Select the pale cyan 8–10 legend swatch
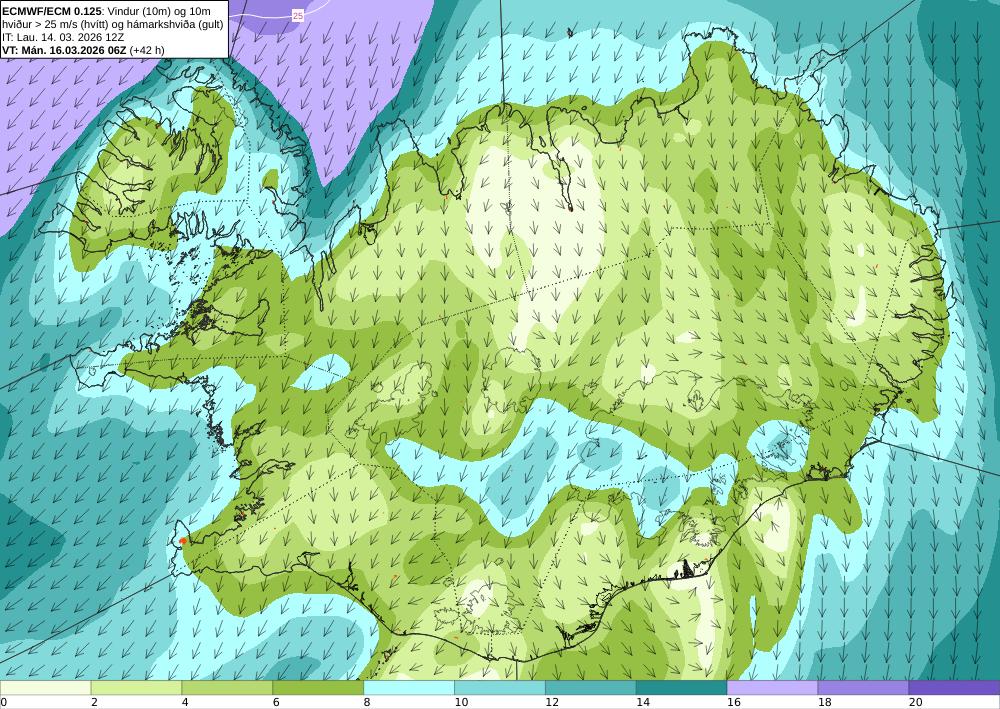1000x709 pixels. [409, 688]
